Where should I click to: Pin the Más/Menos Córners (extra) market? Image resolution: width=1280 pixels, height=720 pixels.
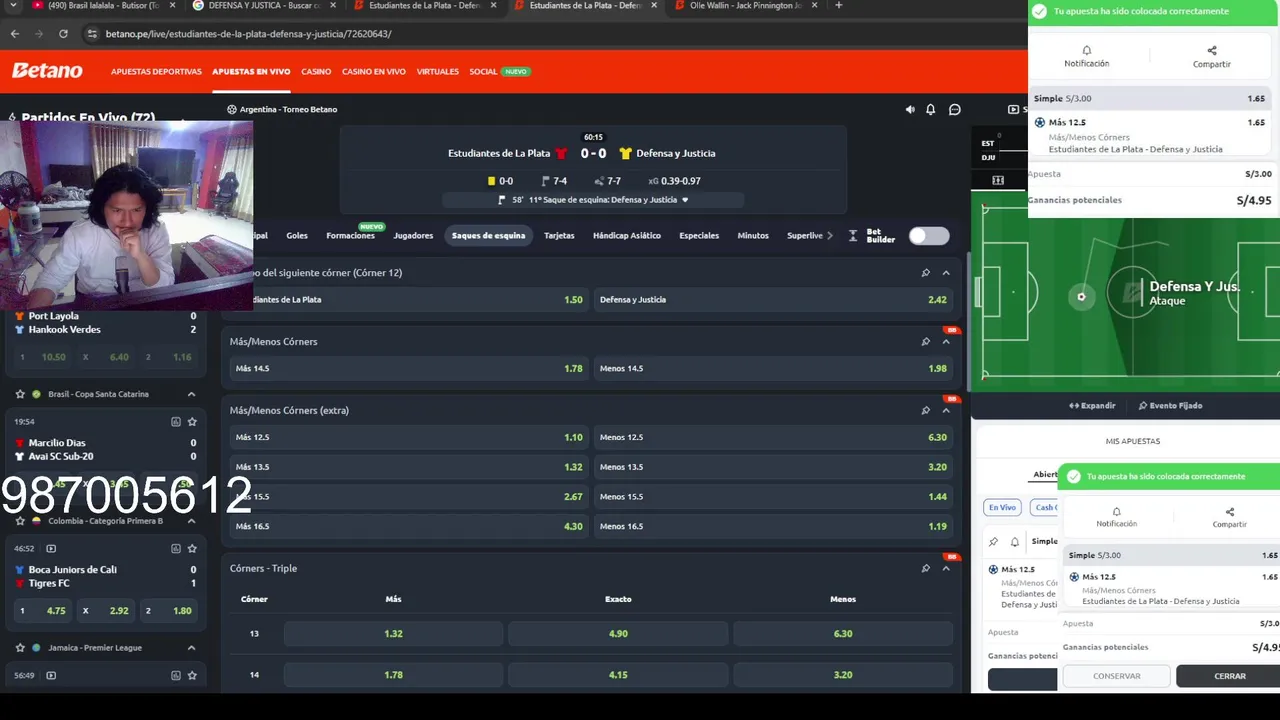point(925,410)
